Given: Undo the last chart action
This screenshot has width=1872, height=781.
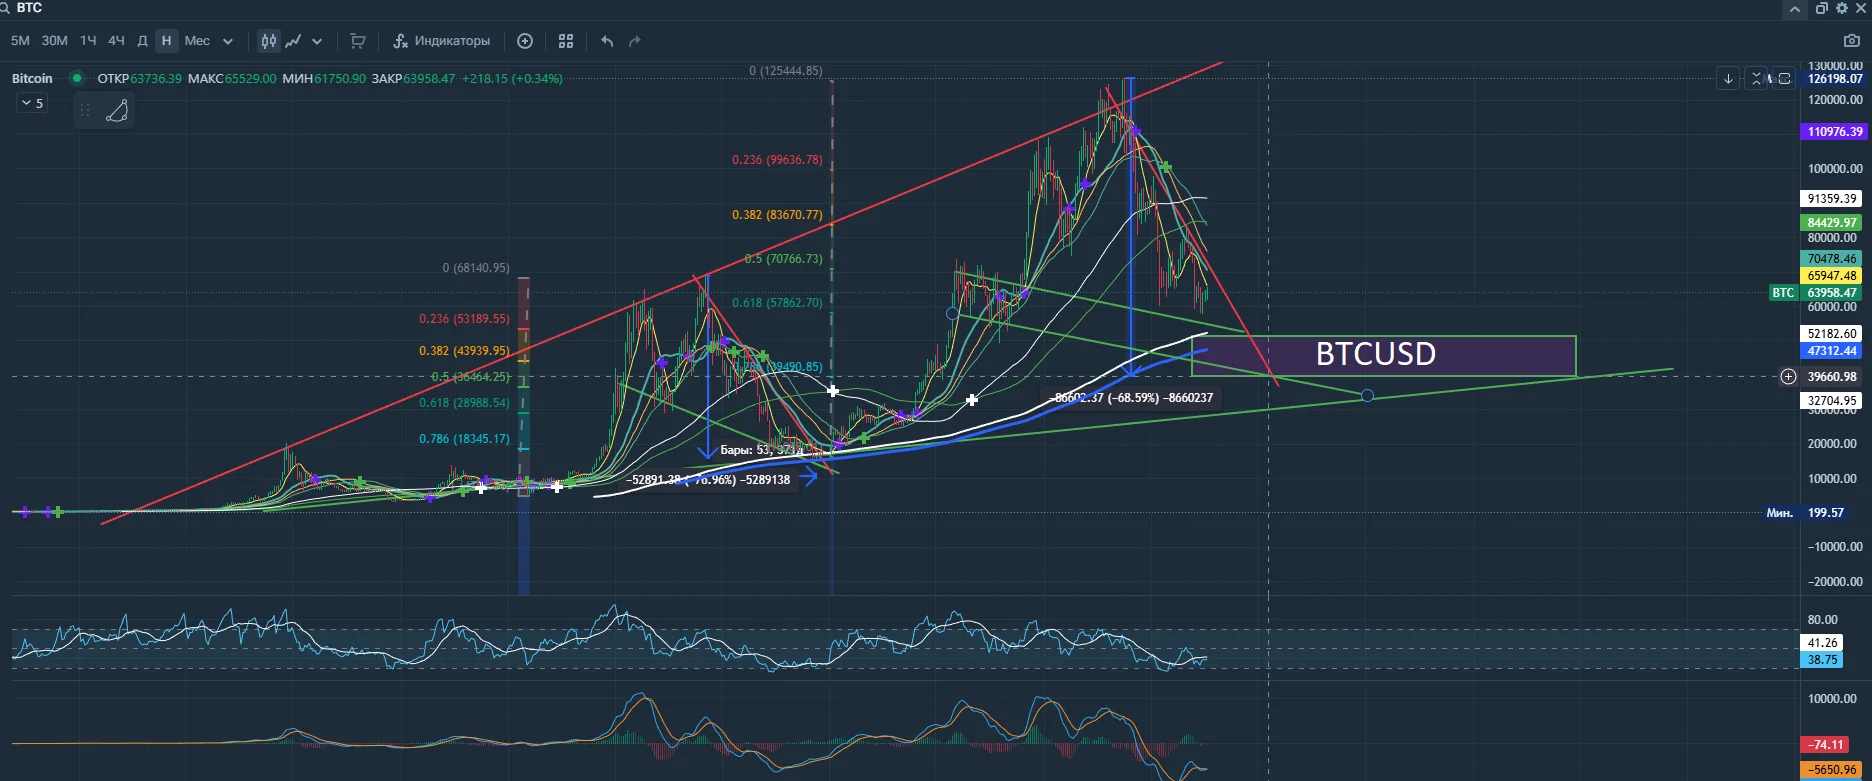Looking at the screenshot, I should [607, 41].
